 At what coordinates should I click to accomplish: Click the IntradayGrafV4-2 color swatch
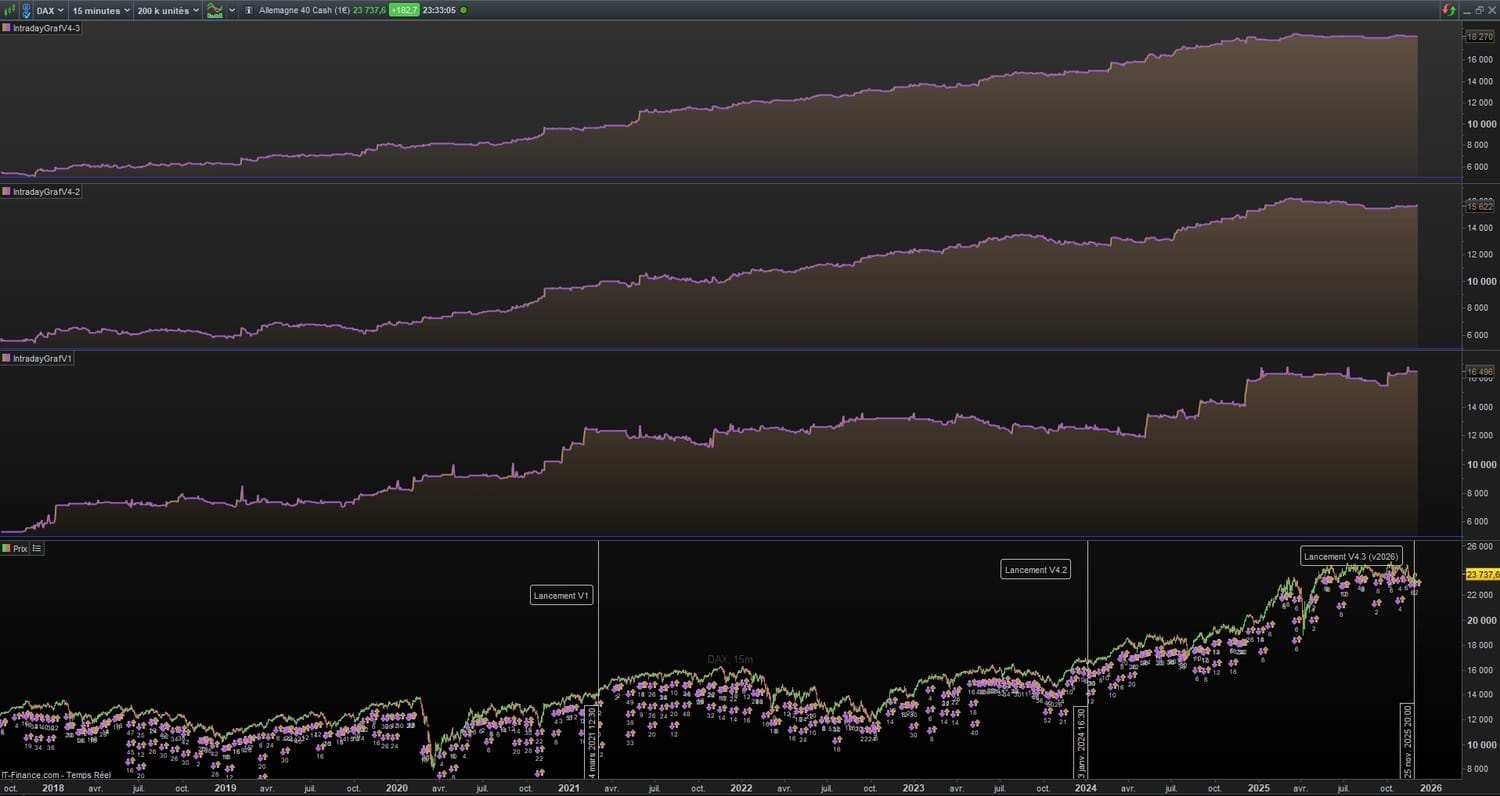7,191
